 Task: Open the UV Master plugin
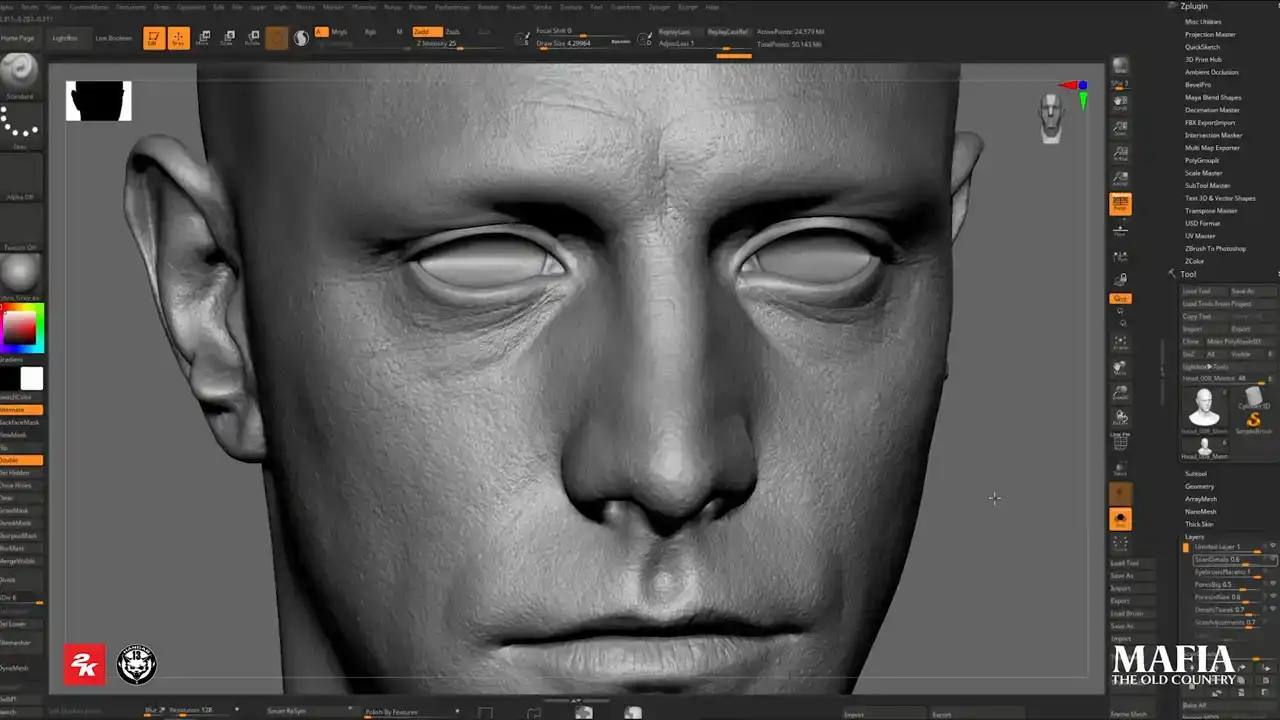pyautogui.click(x=1200, y=236)
